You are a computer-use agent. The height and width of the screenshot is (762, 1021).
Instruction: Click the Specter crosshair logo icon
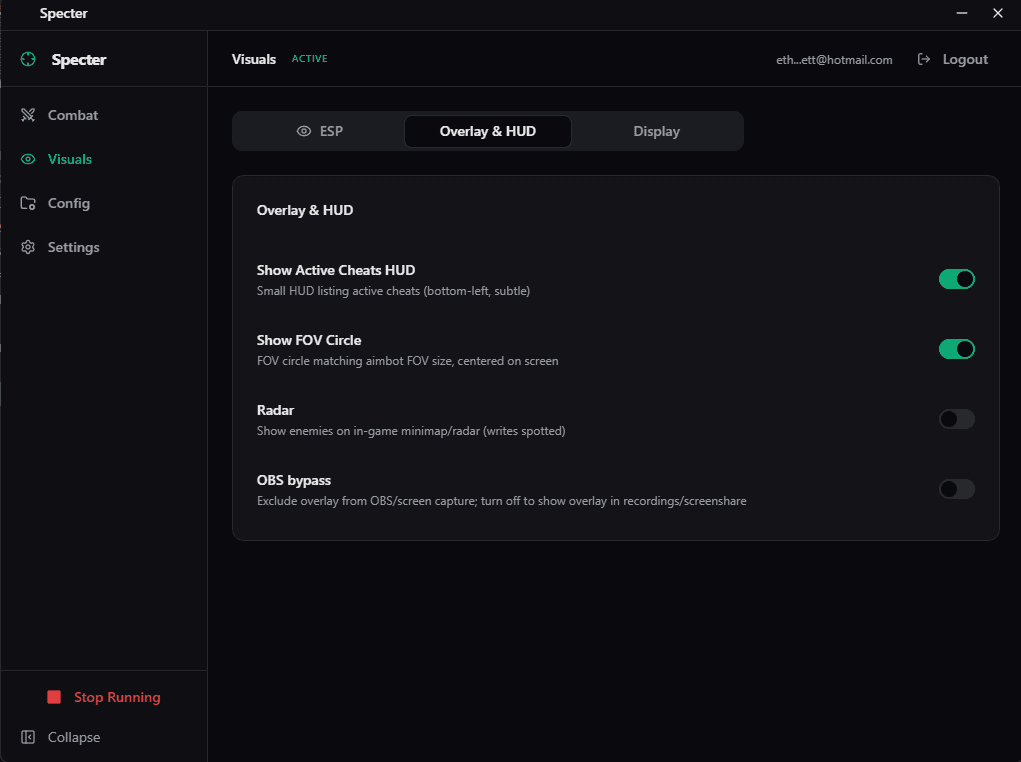pyautogui.click(x=27, y=59)
